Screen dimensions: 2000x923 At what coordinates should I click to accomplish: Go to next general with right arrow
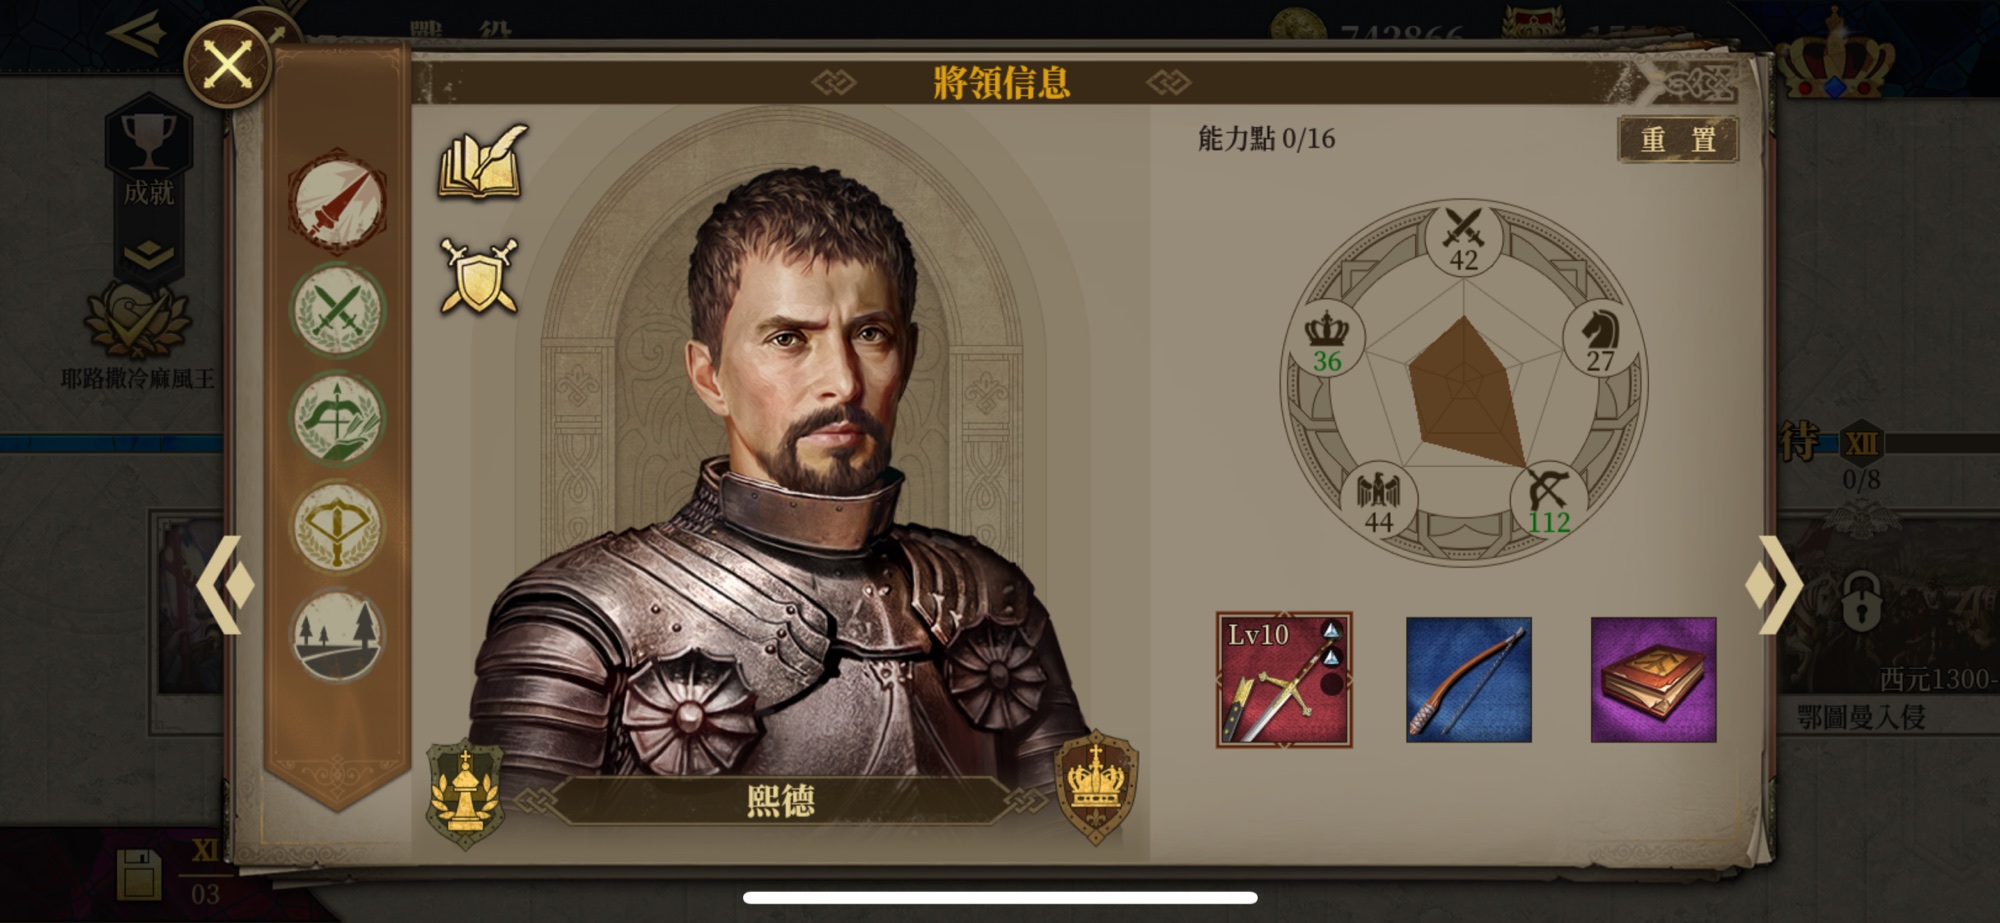(1774, 585)
